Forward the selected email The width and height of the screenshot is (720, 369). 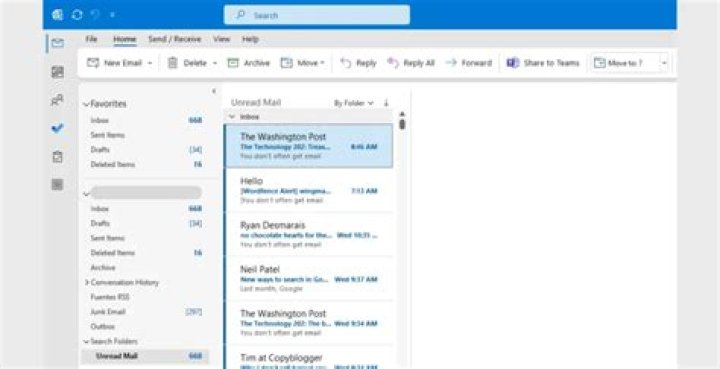469,63
